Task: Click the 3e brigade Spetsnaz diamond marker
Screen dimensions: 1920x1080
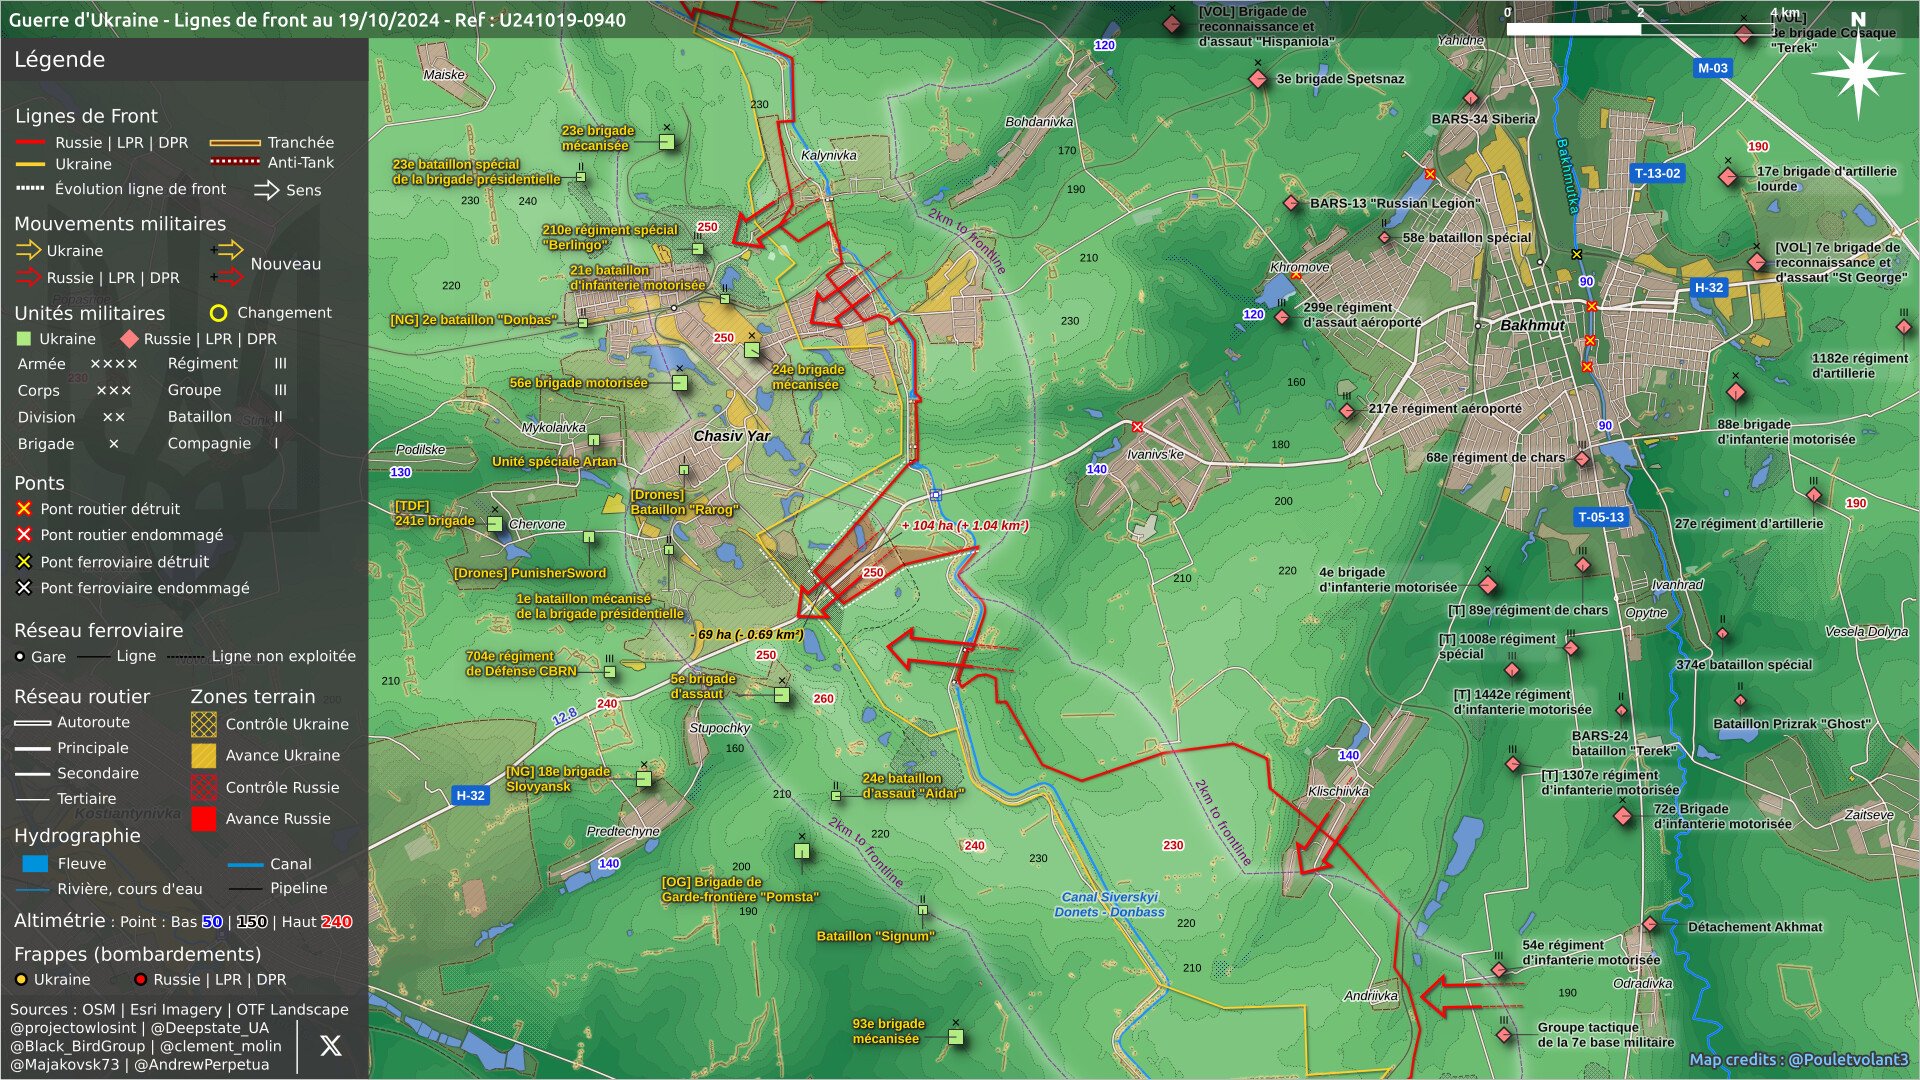Action: pos(1258,79)
